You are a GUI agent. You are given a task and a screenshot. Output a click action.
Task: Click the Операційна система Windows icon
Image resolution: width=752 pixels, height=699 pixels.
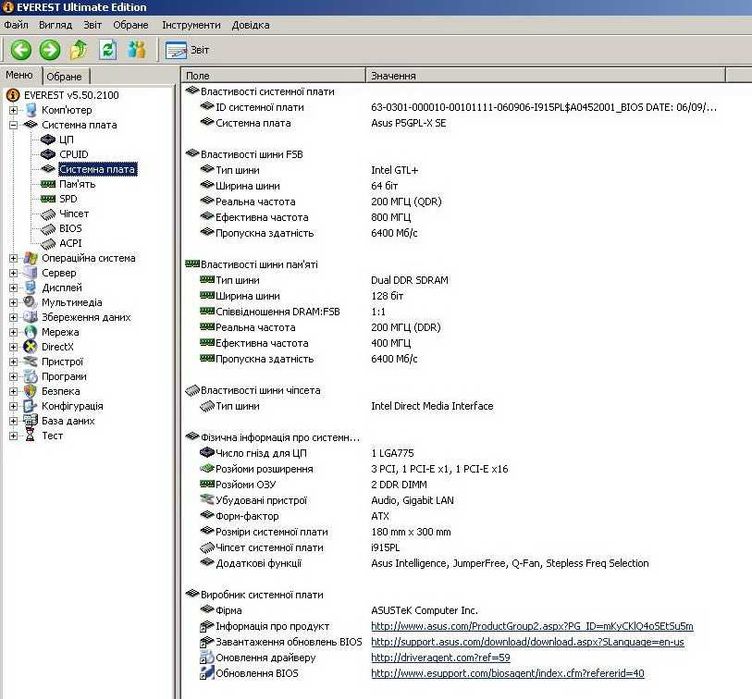pyautogui.click(x=31, y=258)
